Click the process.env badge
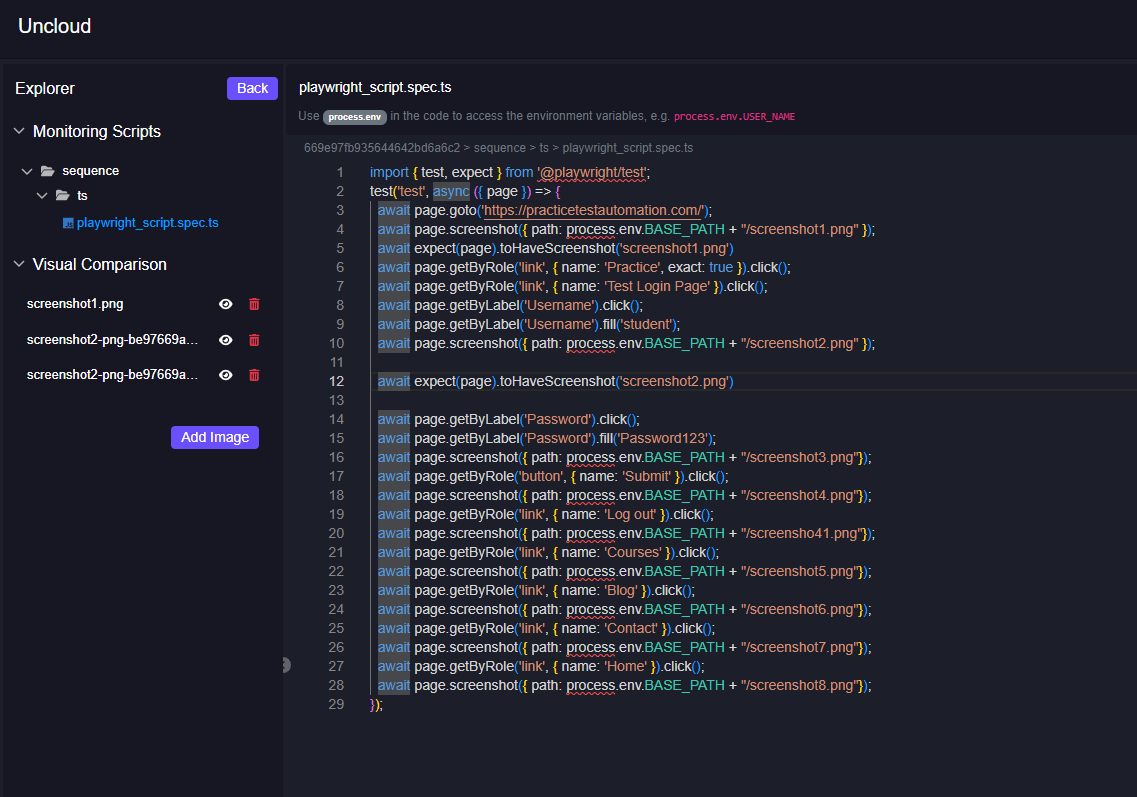 (x=355, y=117)
